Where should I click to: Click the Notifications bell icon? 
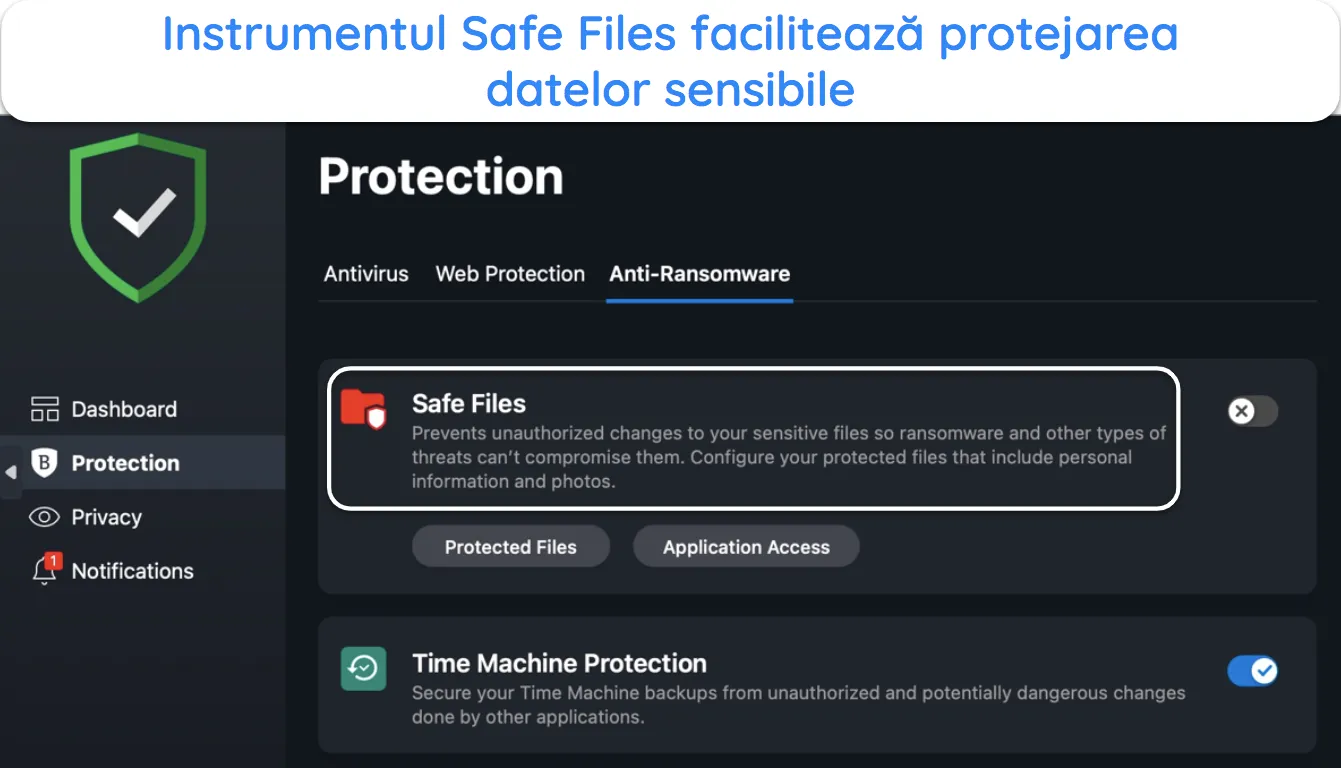tap(46, 569)
